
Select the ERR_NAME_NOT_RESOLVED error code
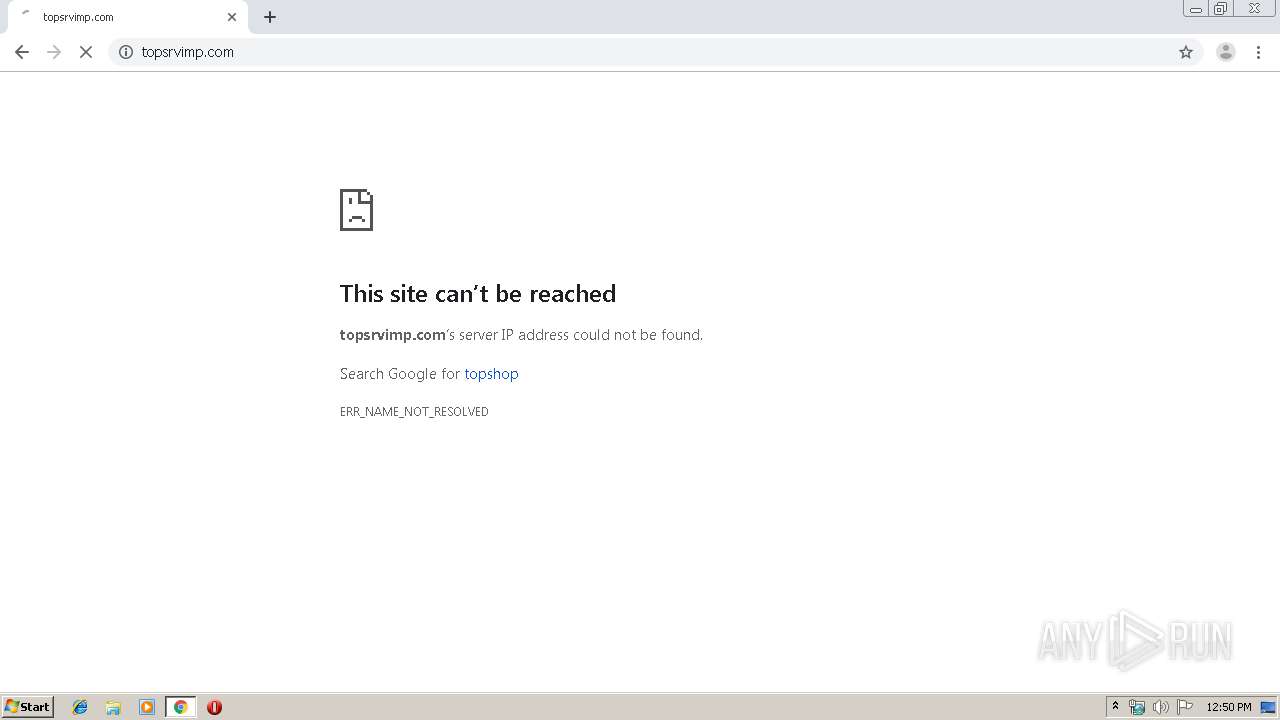pyautogui.click(x=414, y=412)
